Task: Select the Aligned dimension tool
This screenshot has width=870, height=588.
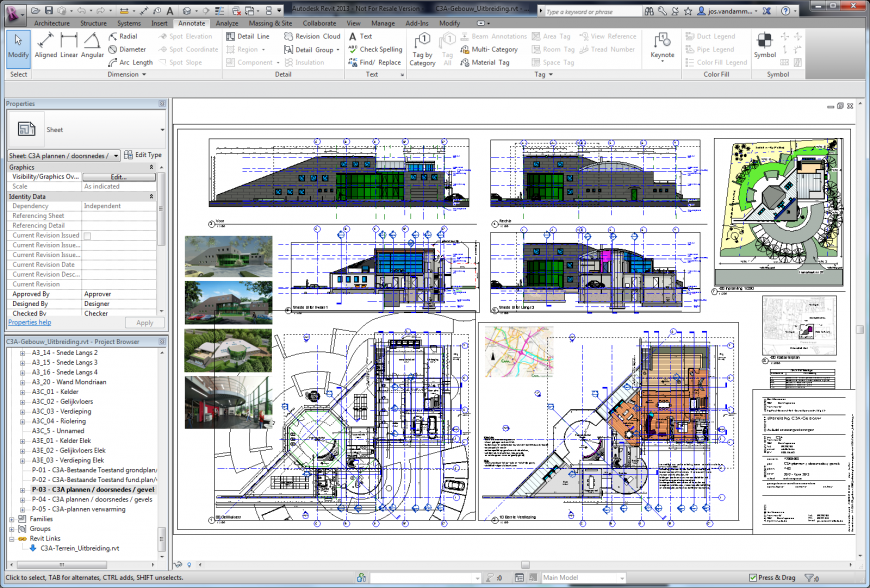Action: coord(46,45)
